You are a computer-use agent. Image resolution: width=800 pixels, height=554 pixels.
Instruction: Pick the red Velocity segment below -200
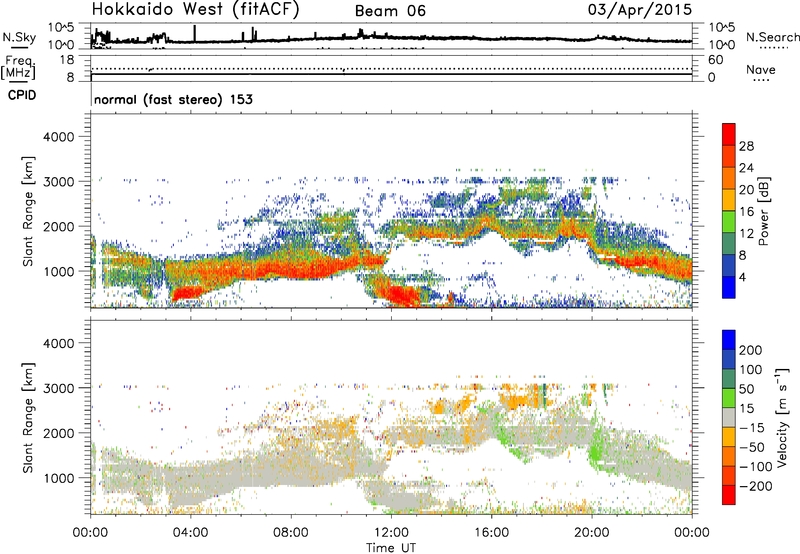[729, 495]
